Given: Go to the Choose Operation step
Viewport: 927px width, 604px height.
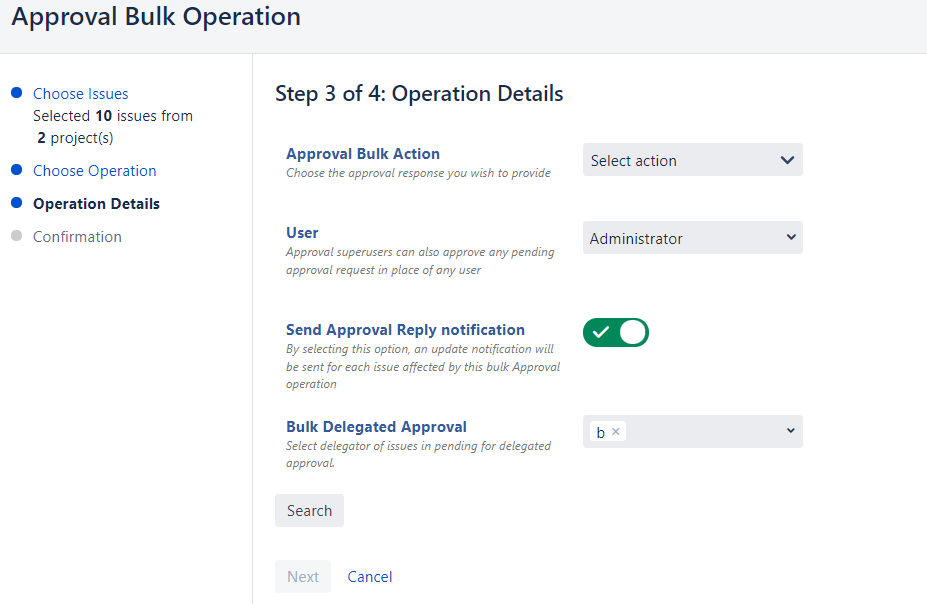Looking at the screenshot, I should click(95, 171).
